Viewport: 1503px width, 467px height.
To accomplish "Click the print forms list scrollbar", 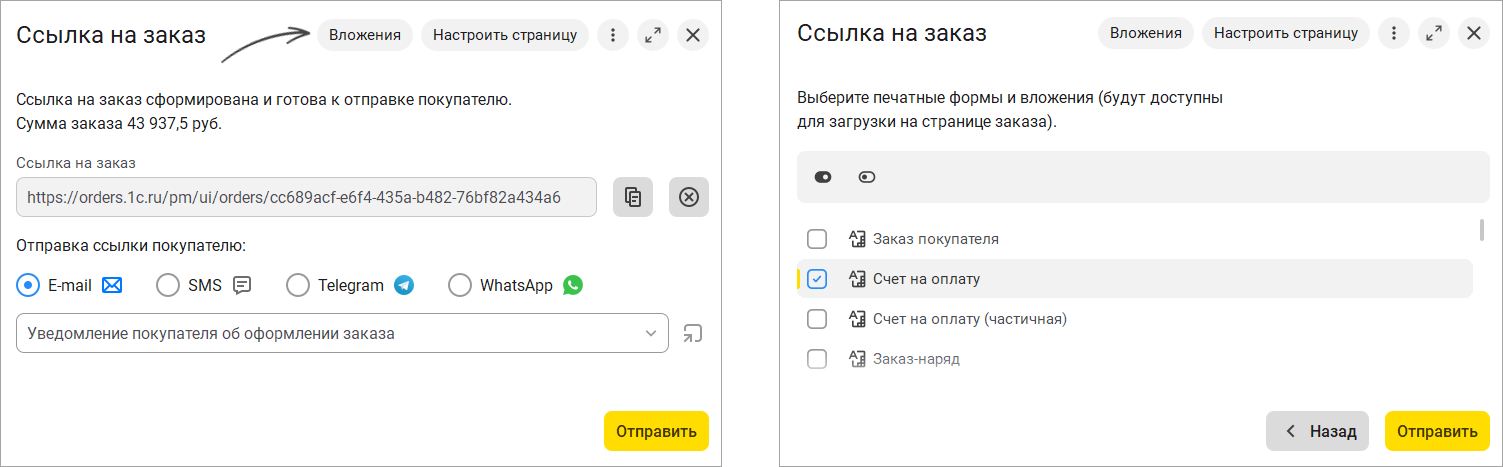I will coord(1481,230).
